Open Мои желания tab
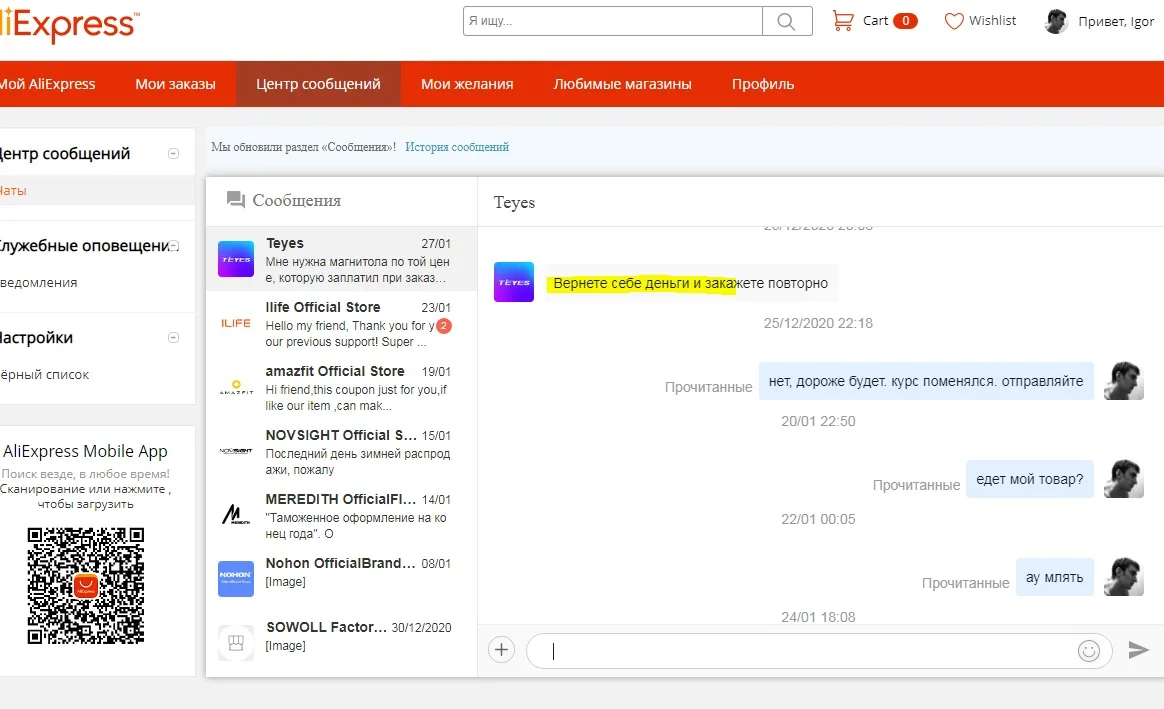This screenshot has width=1164, height=709. [x=467, y=84]
